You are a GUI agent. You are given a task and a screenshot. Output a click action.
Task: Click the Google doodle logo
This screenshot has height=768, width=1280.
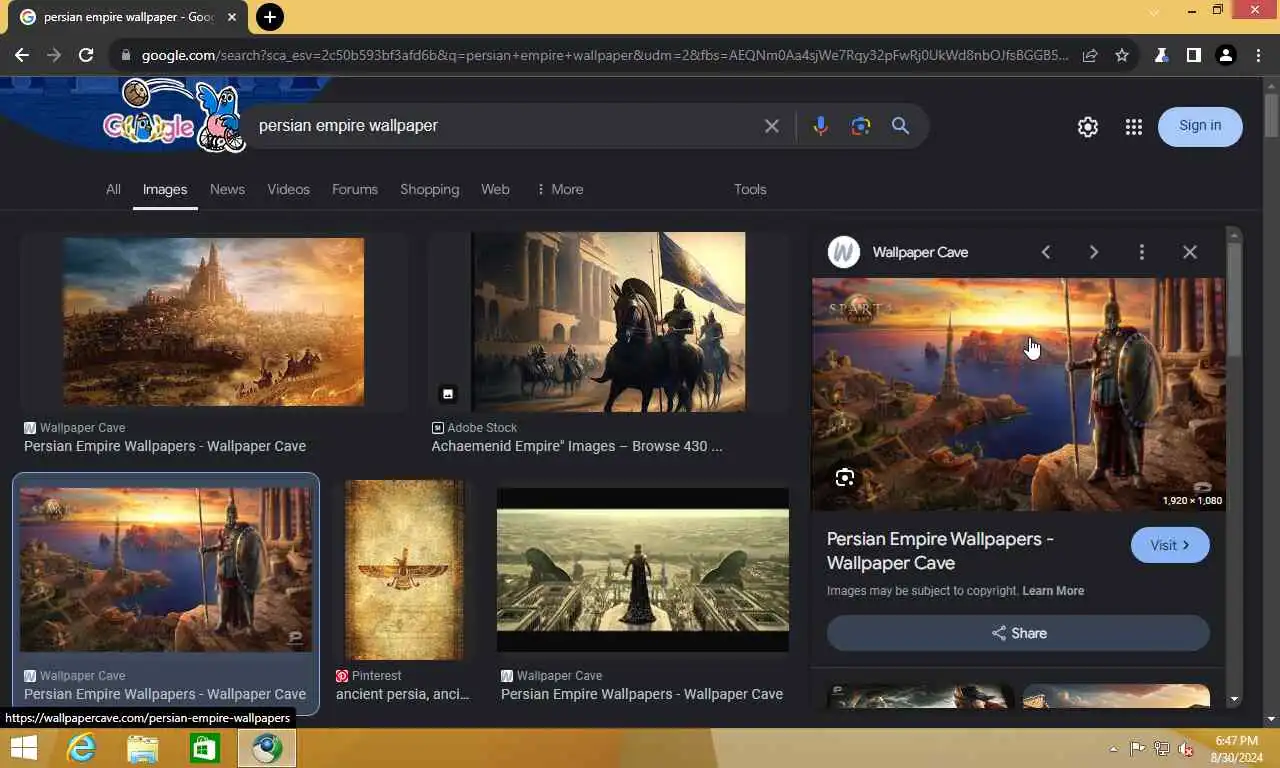tap(174, 116)
